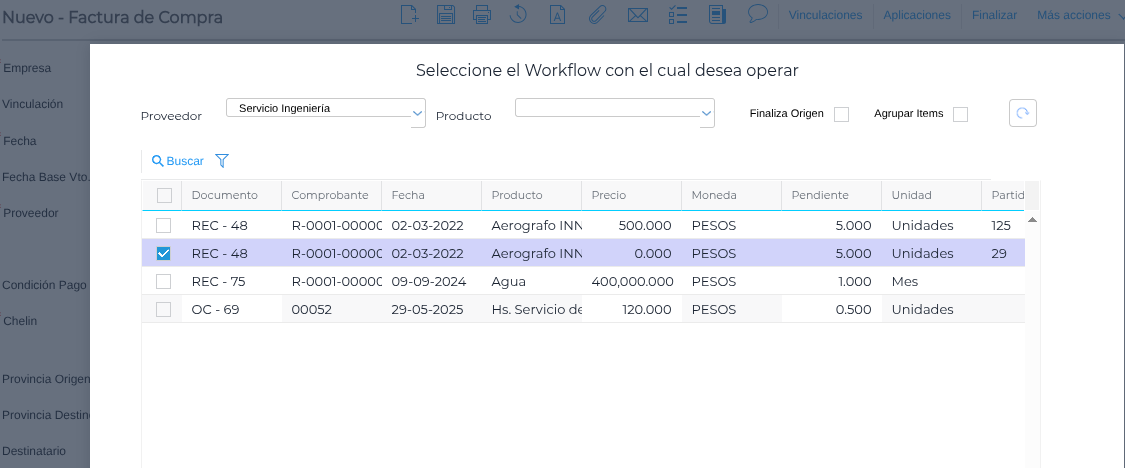Tick the Agrupar Items checkbox
This screenshot has height=468, width=1125.
960,114
